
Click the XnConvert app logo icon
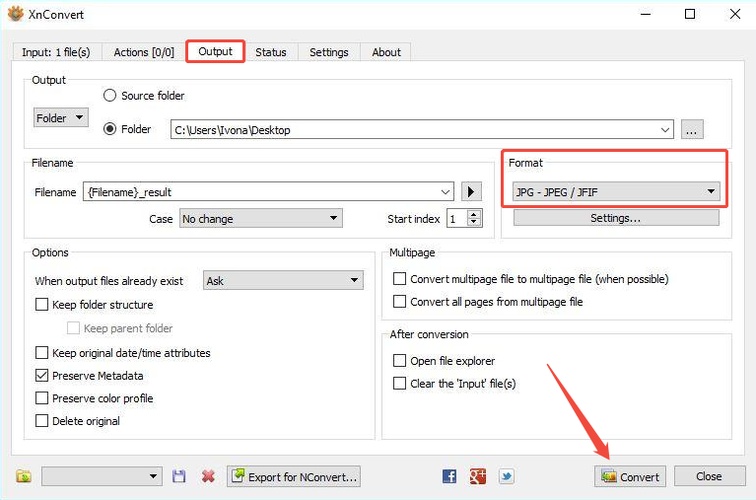15,14
